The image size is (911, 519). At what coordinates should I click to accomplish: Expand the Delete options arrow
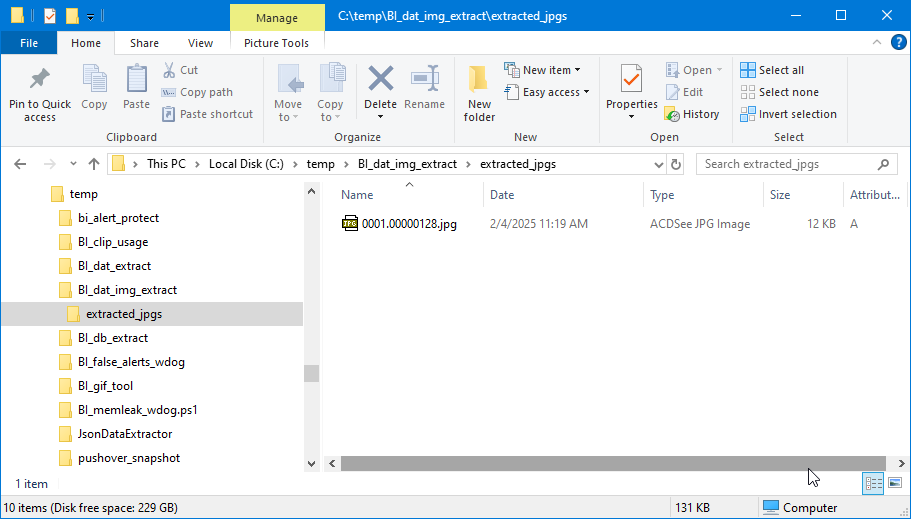coord(381,117)
